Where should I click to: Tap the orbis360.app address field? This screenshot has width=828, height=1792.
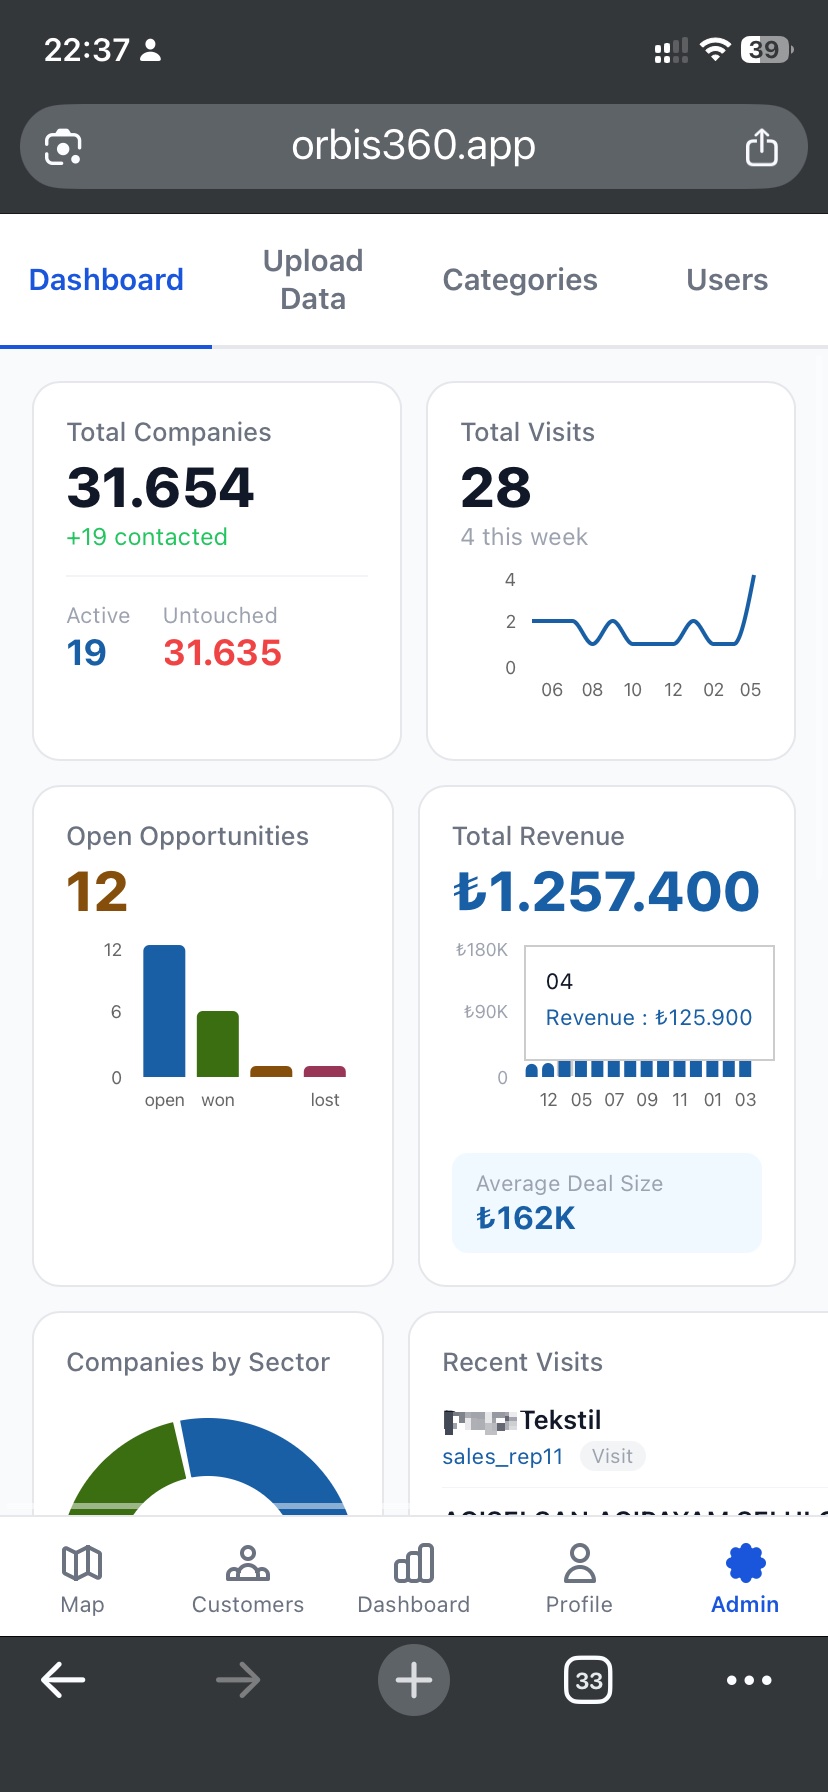click(414, 147)
